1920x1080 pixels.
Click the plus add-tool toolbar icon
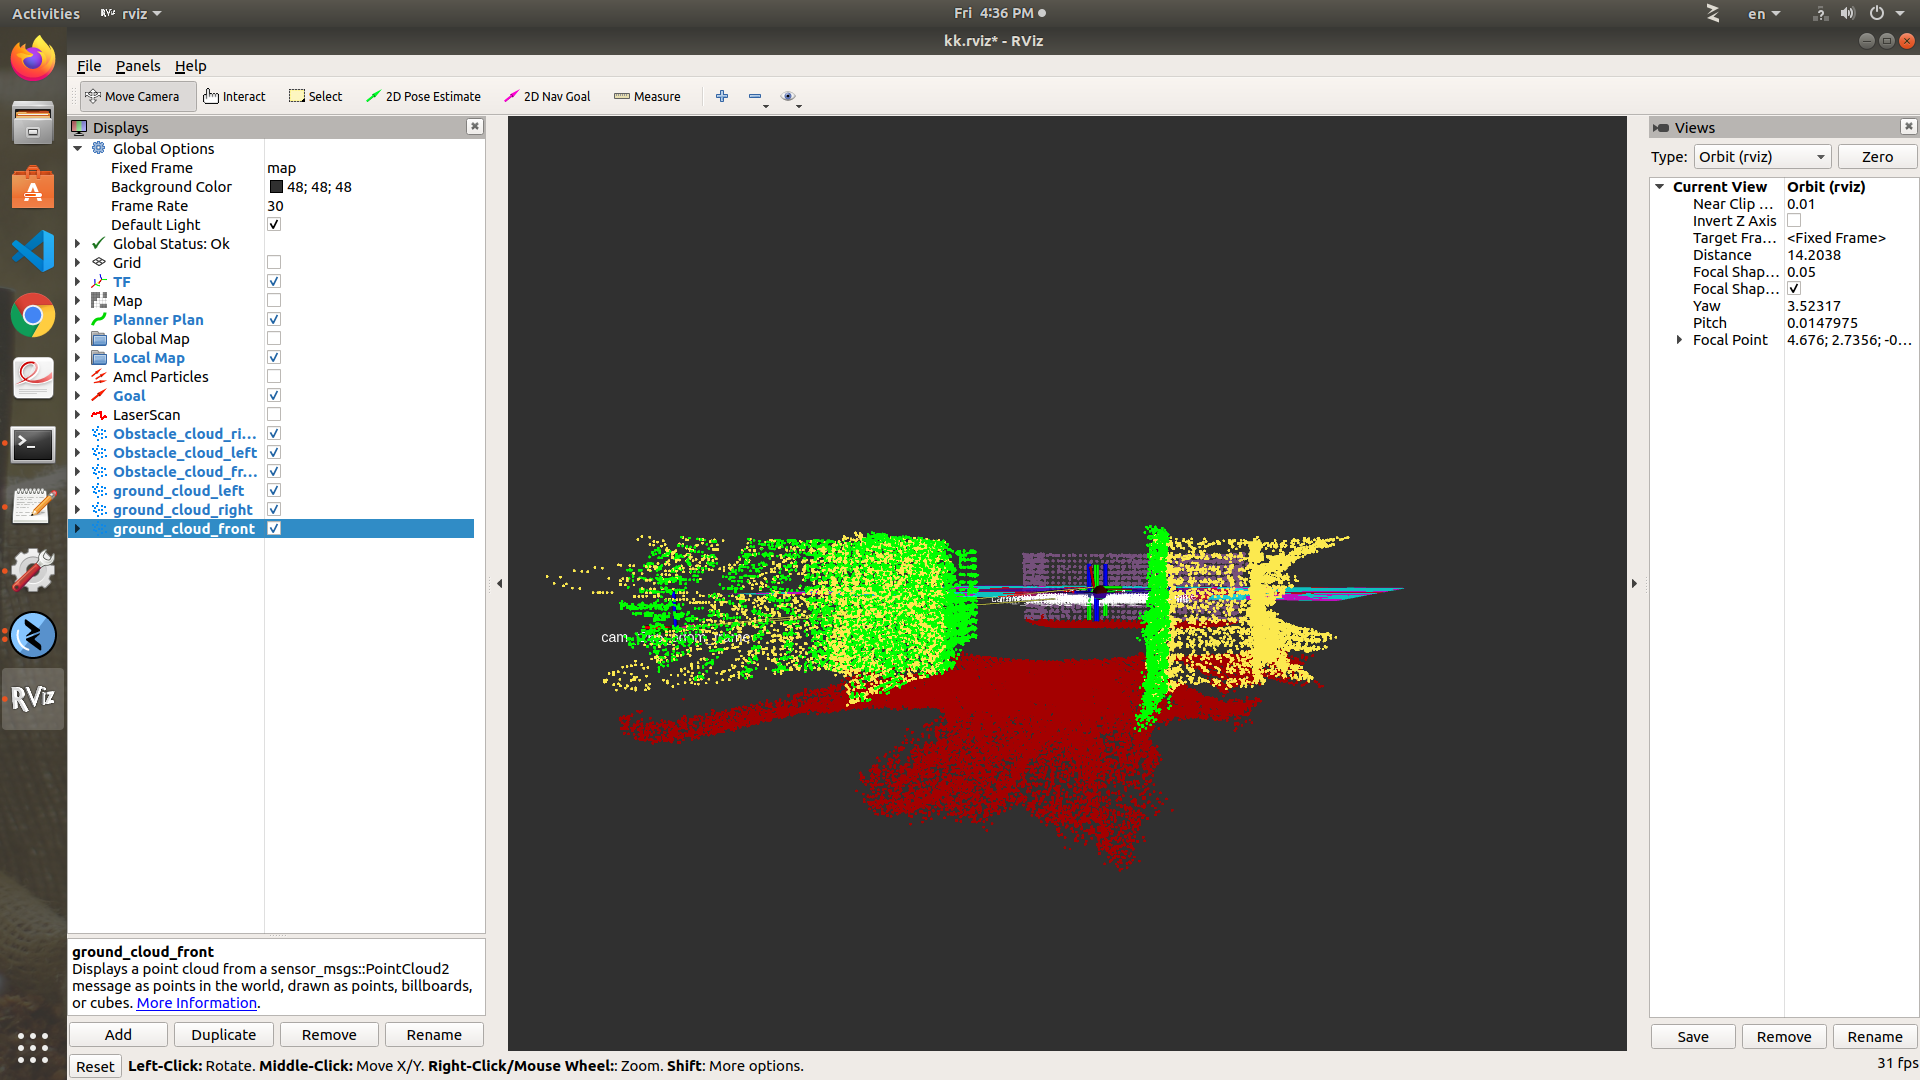pyautogui.click(x=722, y=96)
